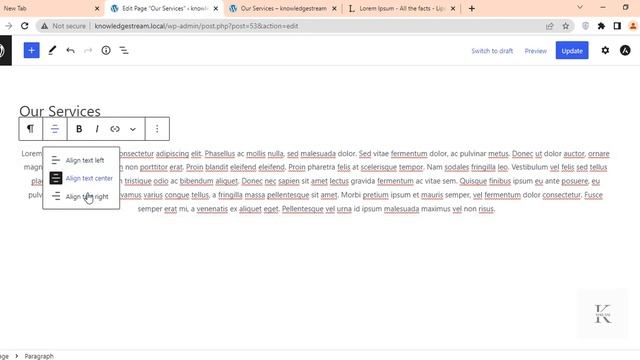
Task: Open the browser profile avatar
Action: click(633, 26)
